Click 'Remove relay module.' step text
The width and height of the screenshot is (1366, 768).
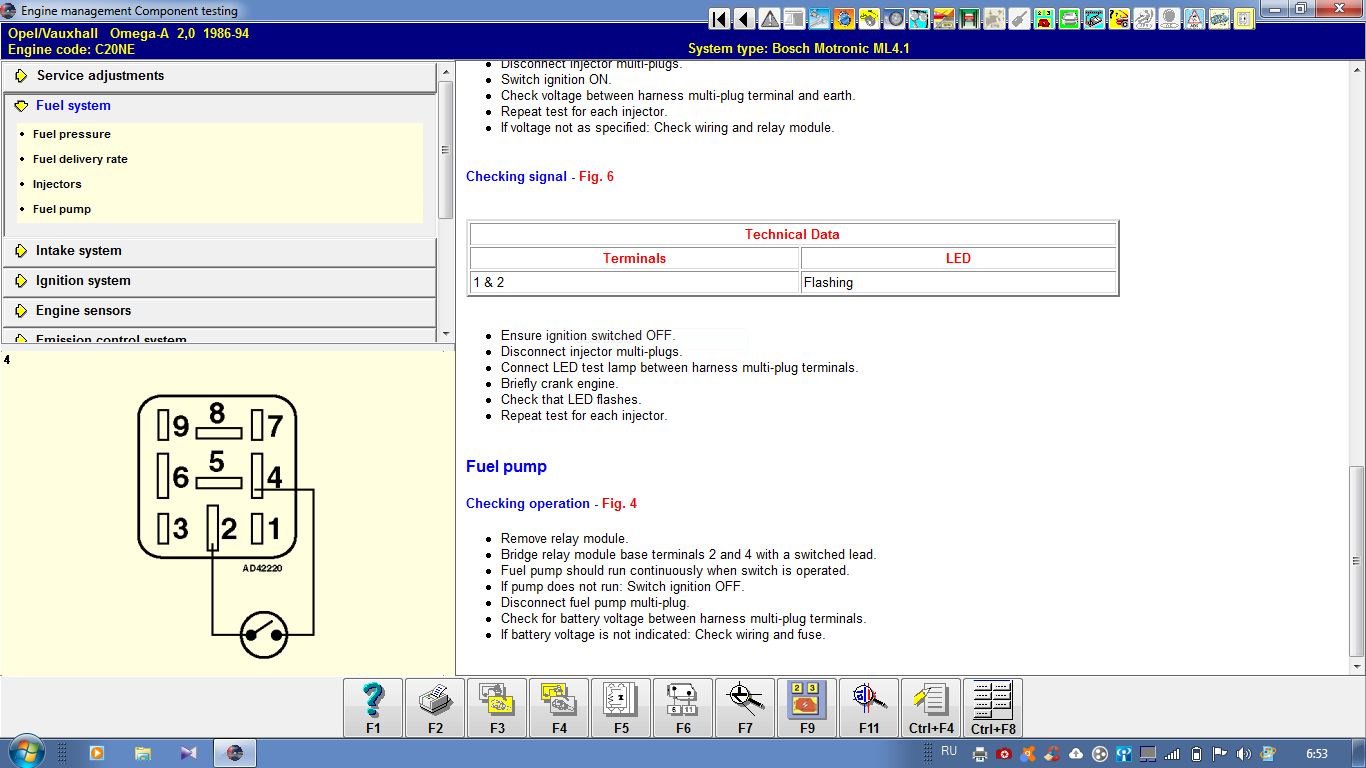[x=564, y=539]
